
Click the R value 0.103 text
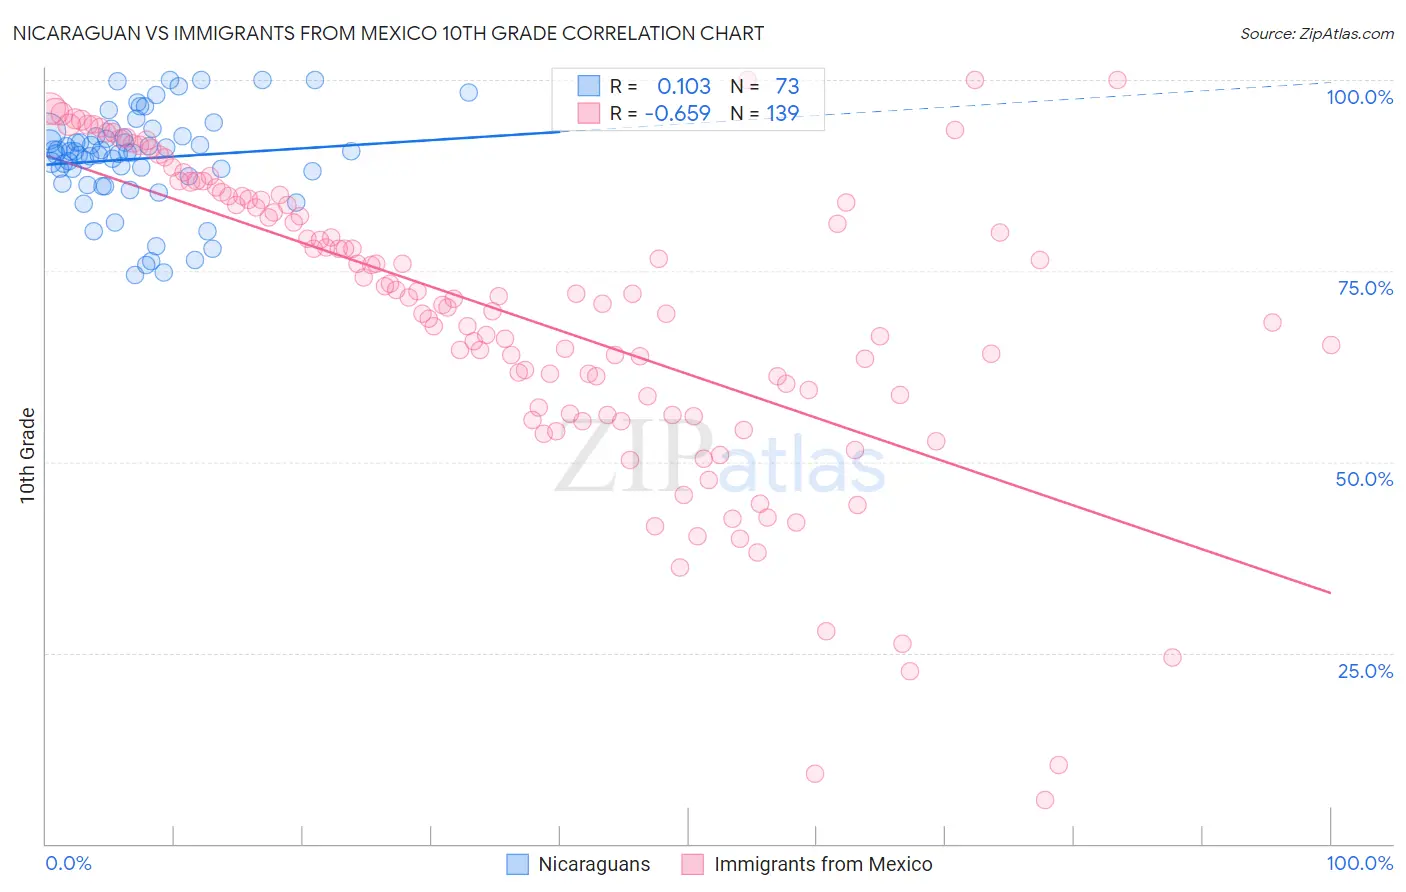tap(684, 86)
